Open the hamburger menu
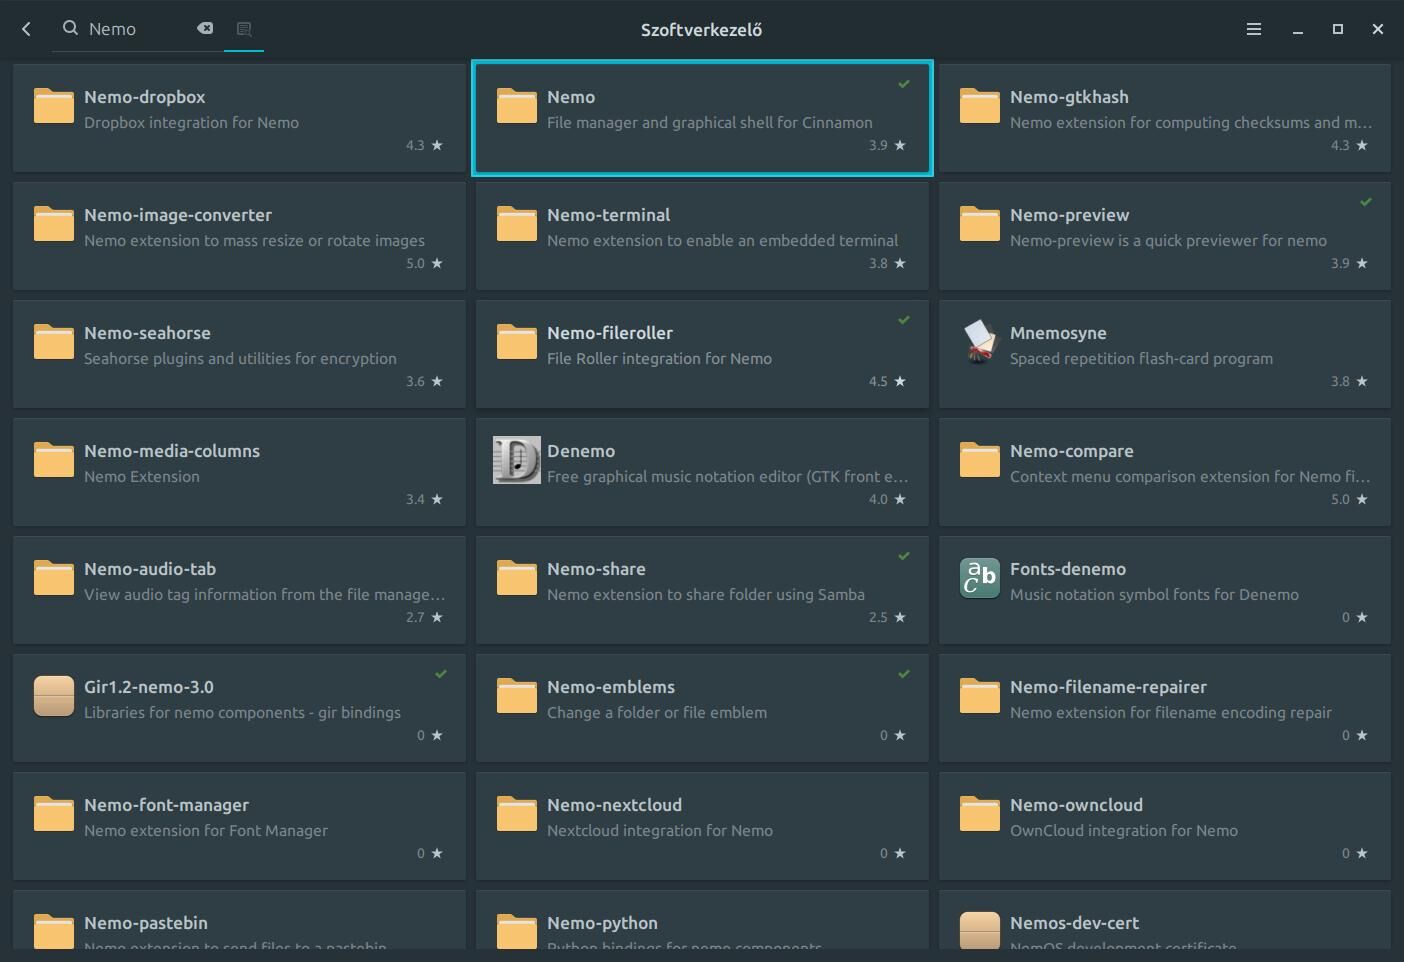Image resolution: width=1404 pixels, height=962 pixels. pyautogui.click(x=1254, y=29)
